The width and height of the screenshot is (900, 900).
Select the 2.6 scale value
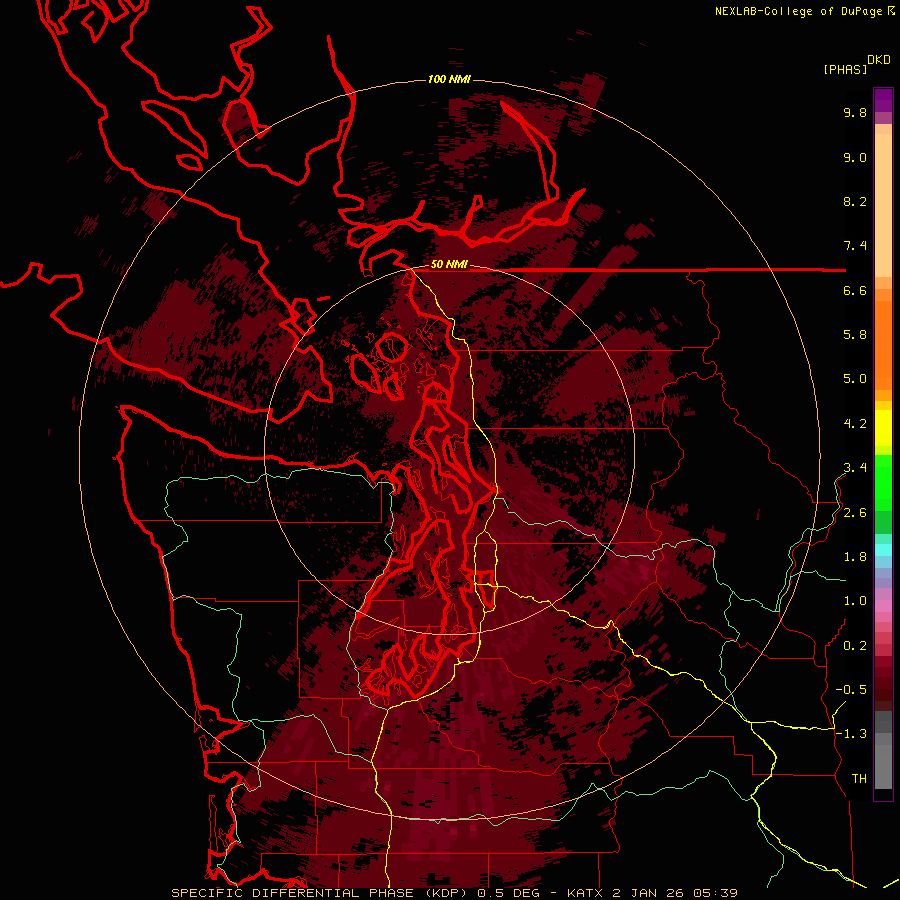coord(855,513)
